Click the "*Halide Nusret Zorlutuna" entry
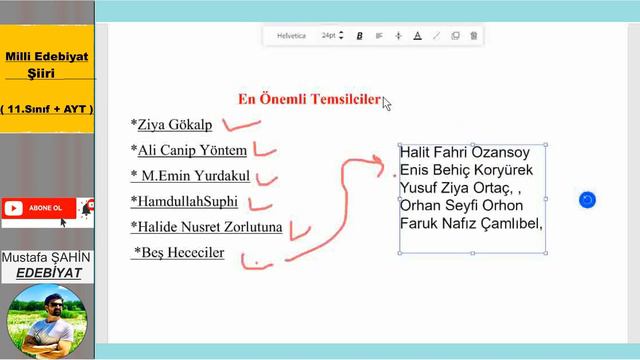The height and width of the screenshot is (360, 640). click(x=207, y=227)
